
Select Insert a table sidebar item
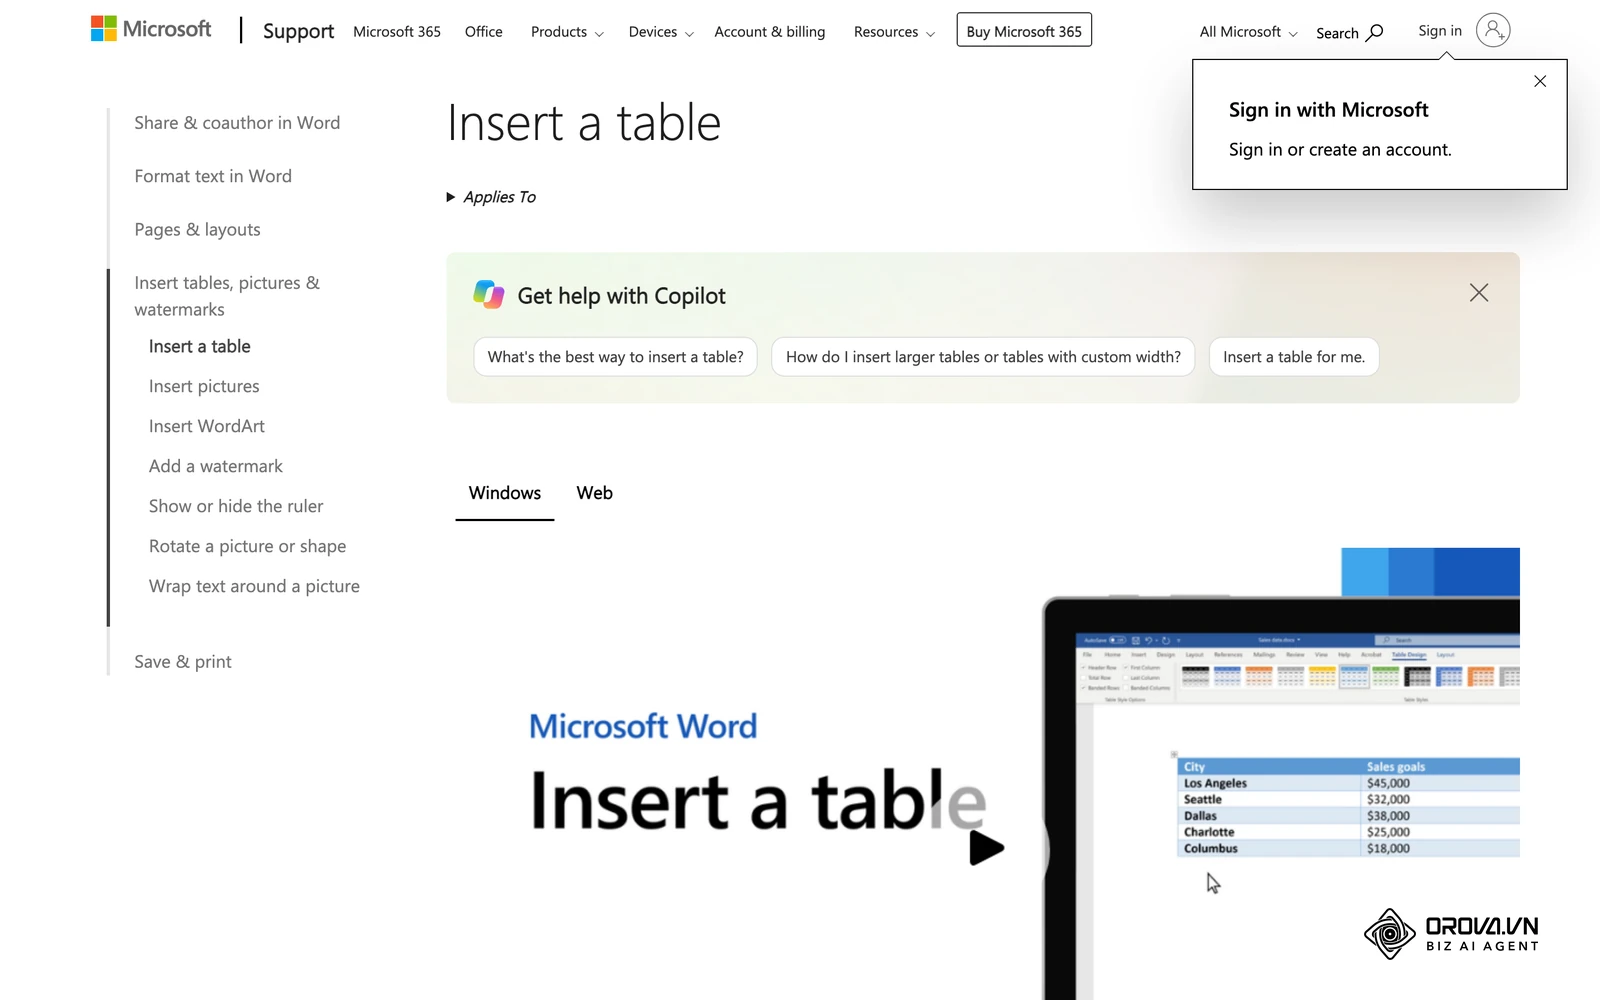[x=199, y=346]
